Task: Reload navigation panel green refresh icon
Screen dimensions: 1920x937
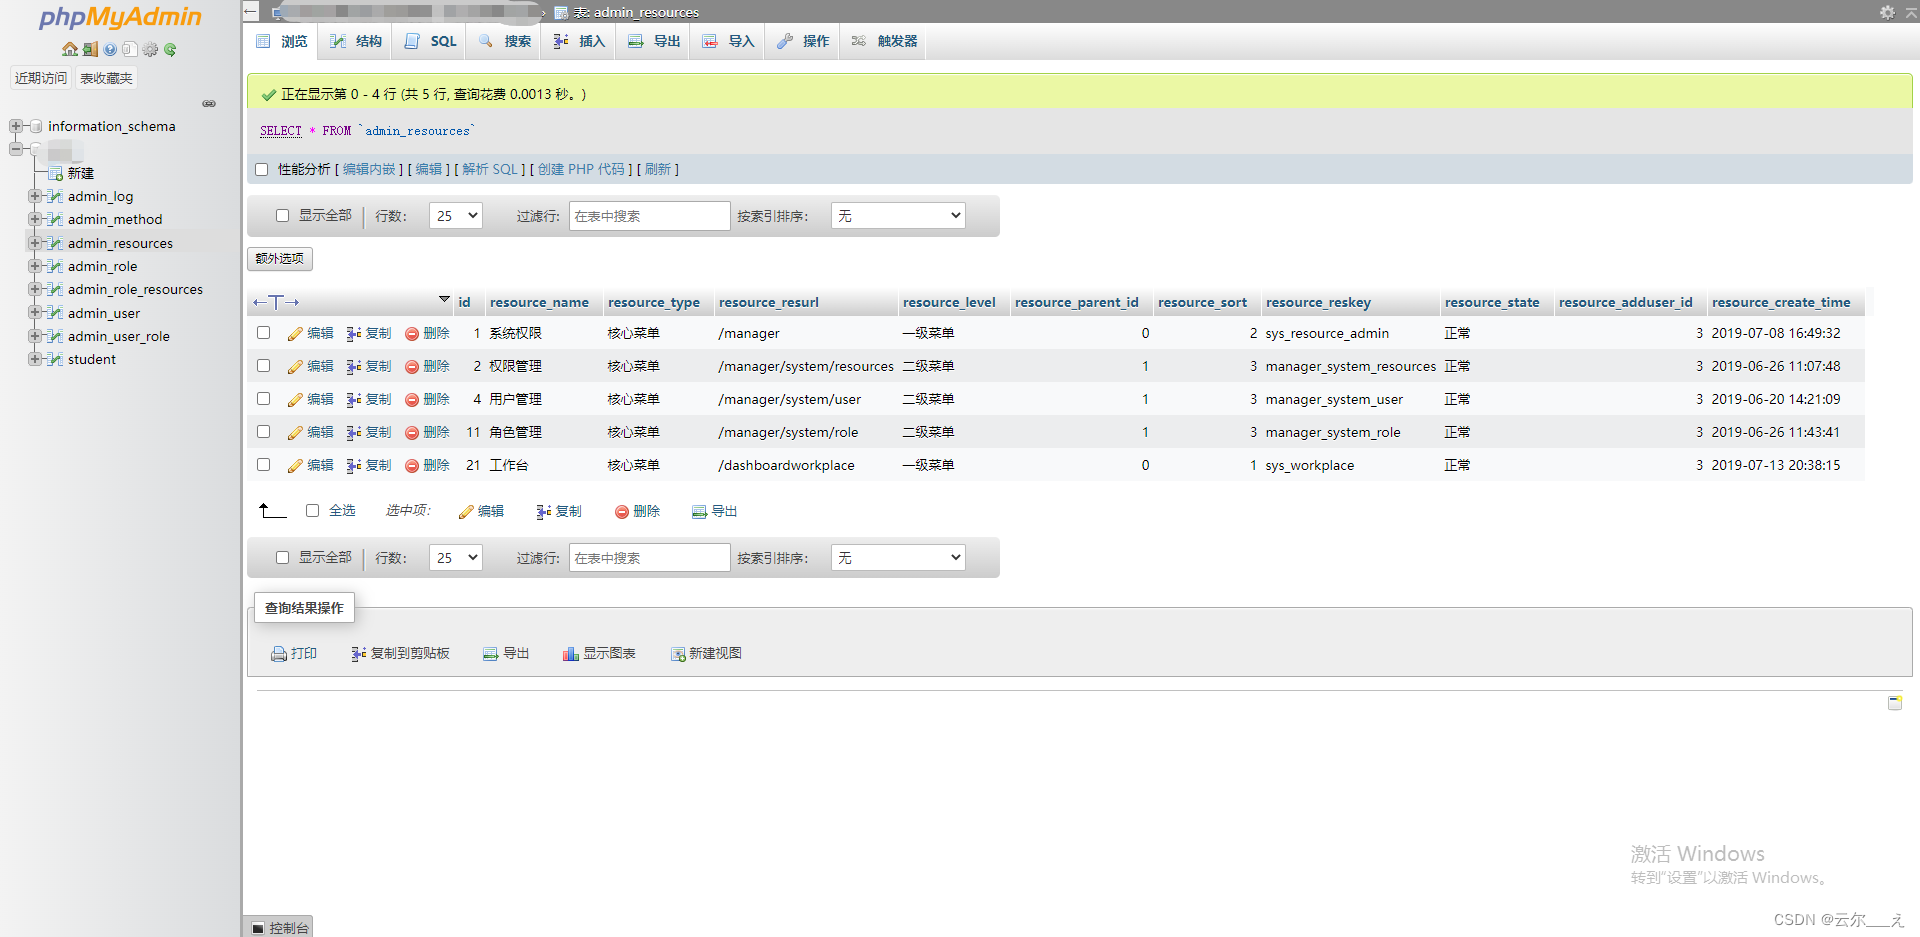Action: 170,49
